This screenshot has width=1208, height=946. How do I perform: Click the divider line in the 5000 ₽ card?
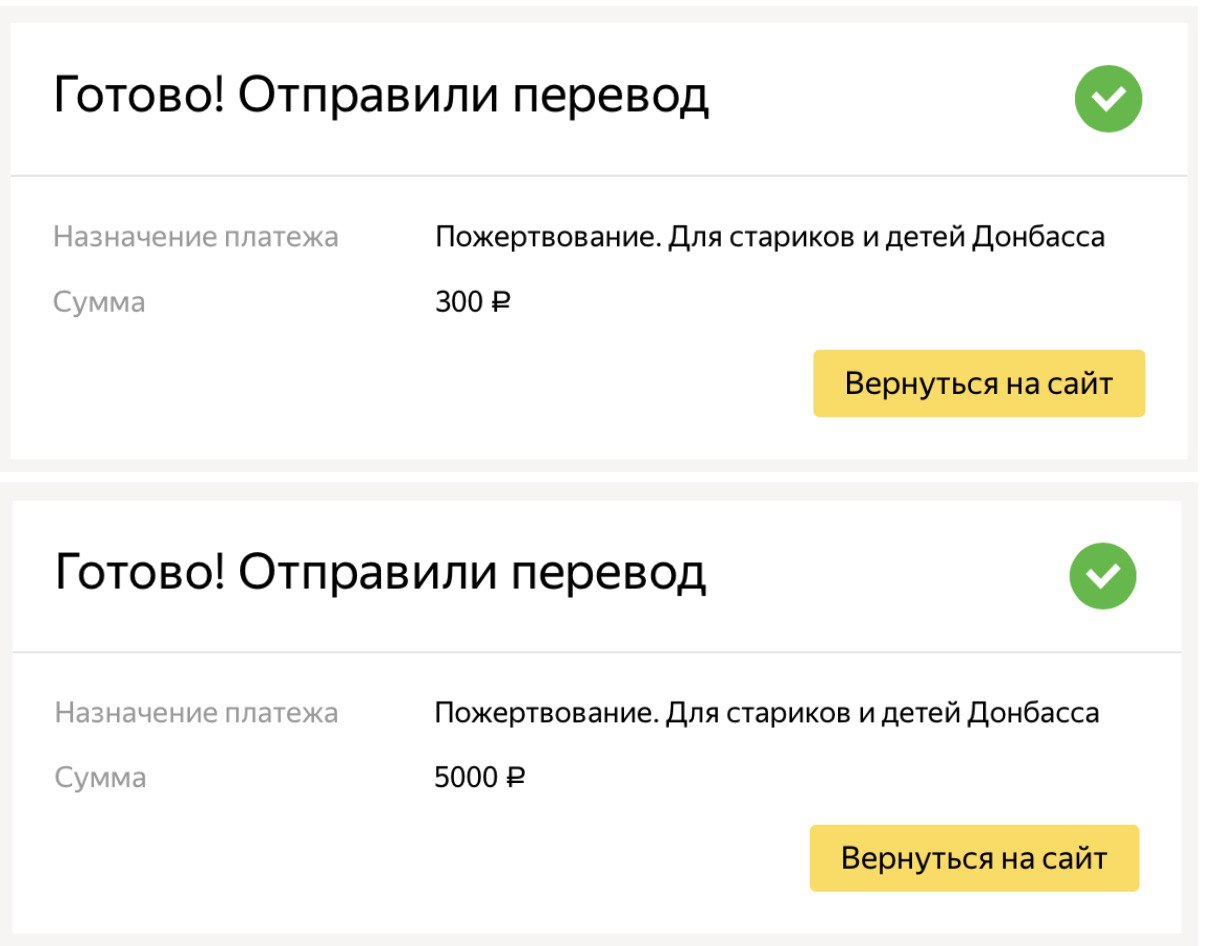click(598, 652)
